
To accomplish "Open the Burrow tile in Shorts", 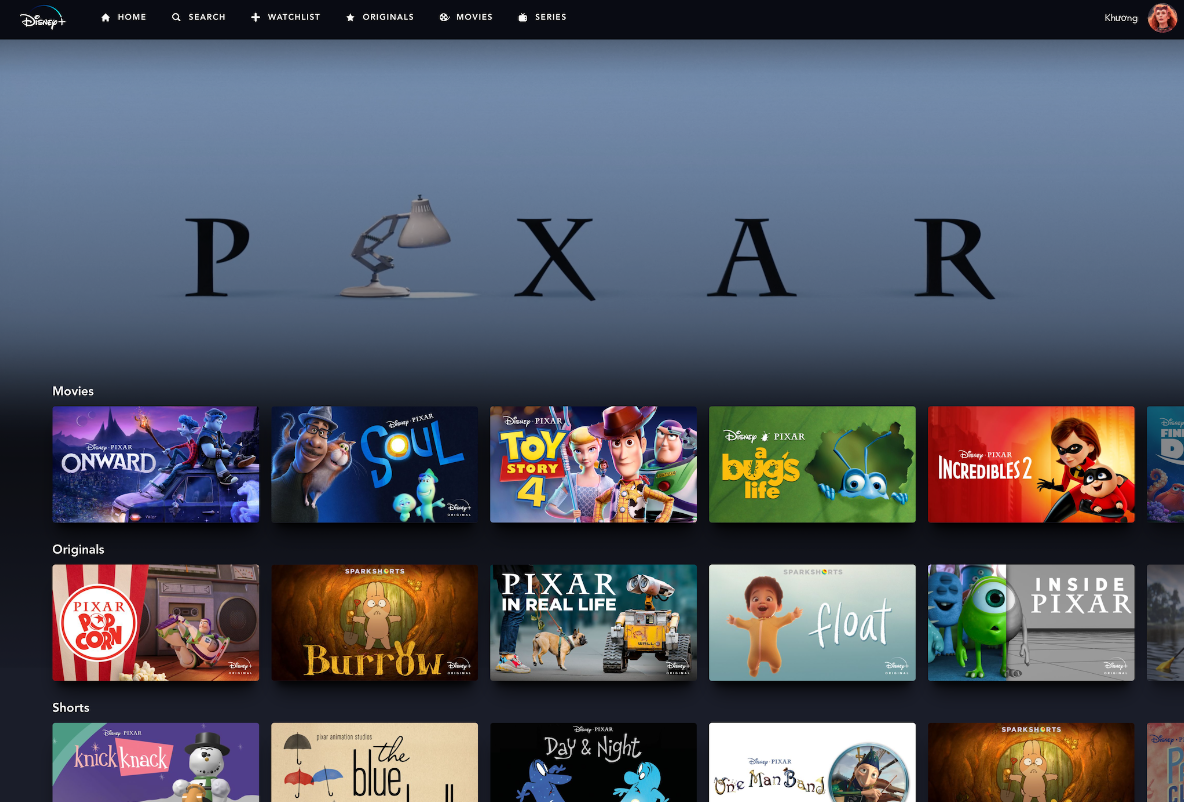I will pos(1031,763).
